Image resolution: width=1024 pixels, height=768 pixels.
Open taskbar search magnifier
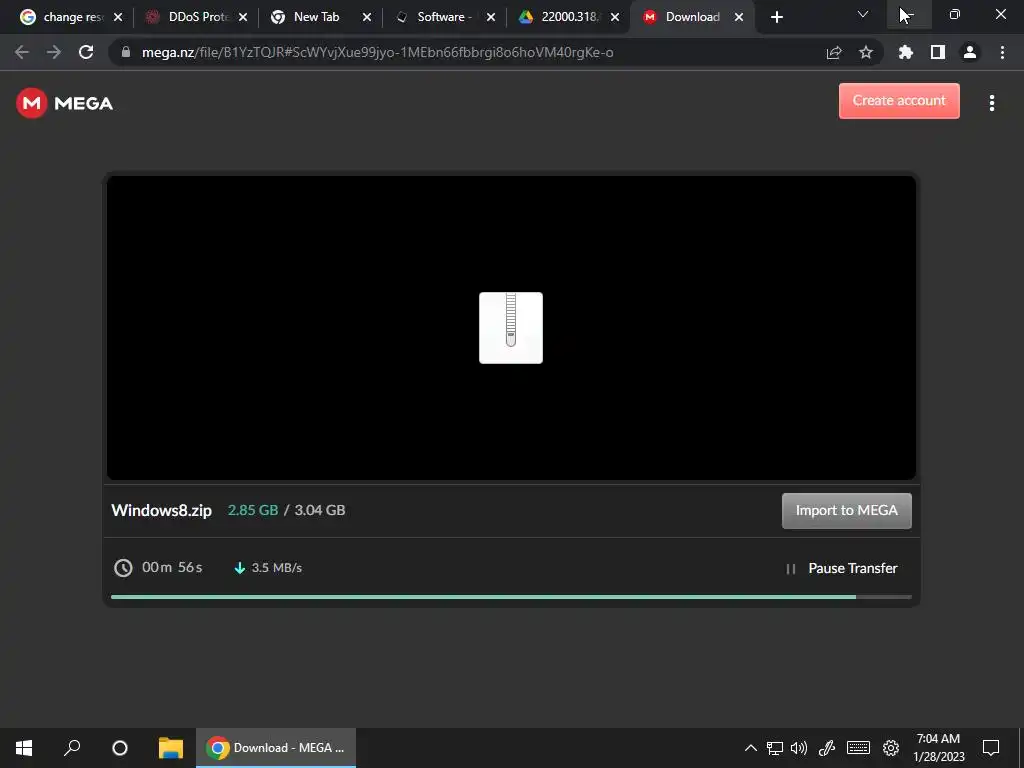click(x=72, y=748)
